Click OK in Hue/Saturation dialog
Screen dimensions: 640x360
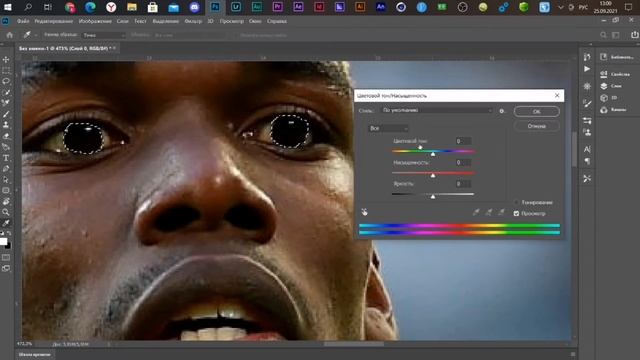tap(536, 111)
